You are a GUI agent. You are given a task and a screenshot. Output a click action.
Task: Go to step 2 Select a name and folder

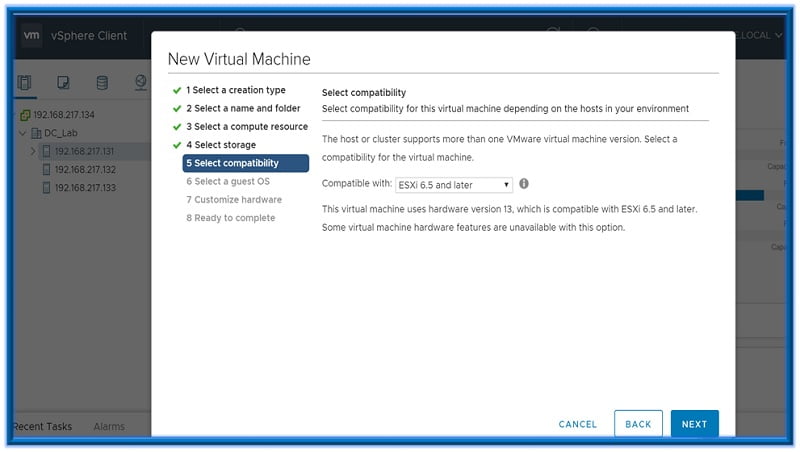(x=242, y=108)
